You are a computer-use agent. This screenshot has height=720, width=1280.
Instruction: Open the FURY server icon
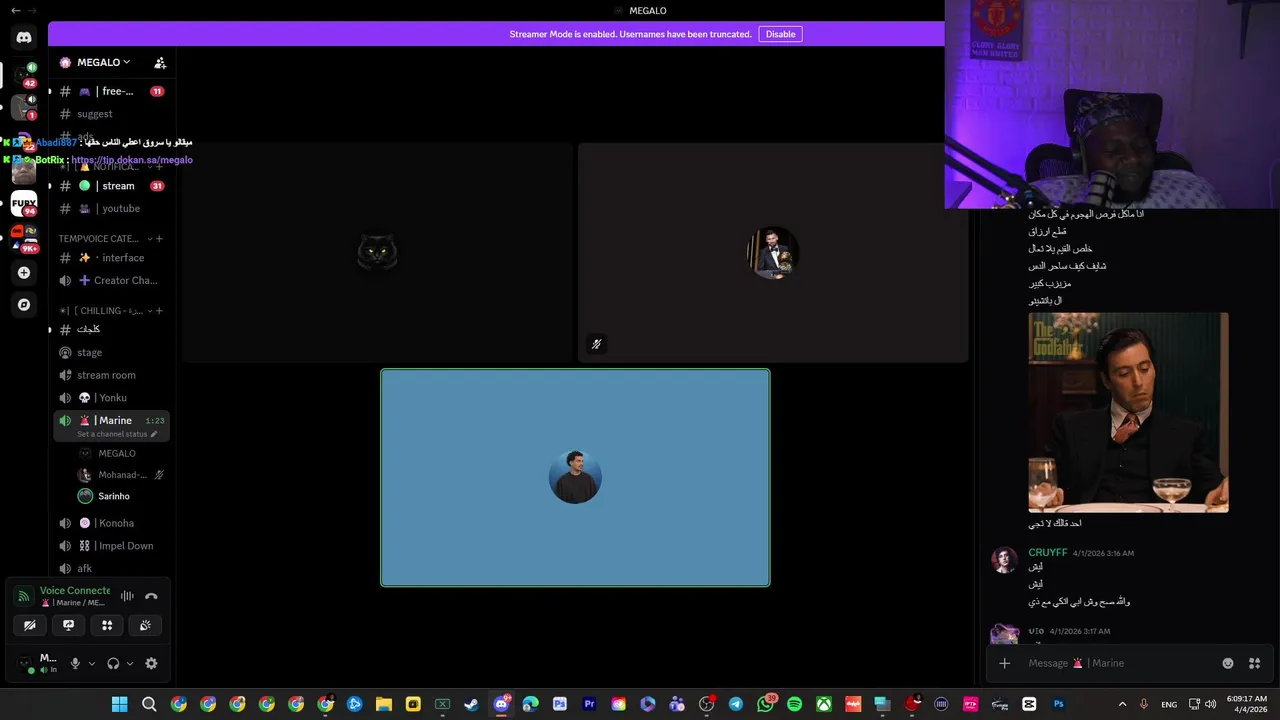[x=24, y=203]
